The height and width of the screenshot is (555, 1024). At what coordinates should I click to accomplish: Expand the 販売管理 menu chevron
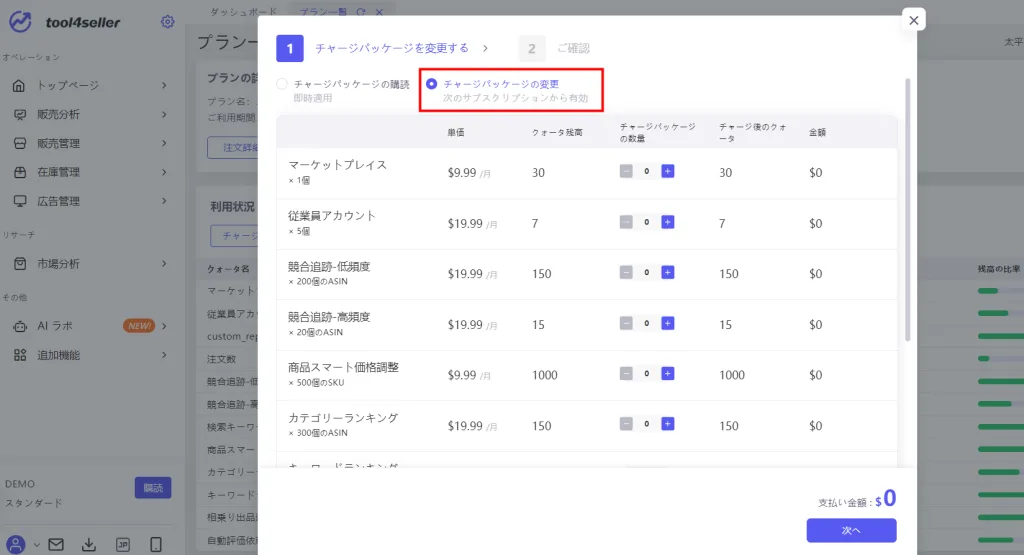(164, 143)
